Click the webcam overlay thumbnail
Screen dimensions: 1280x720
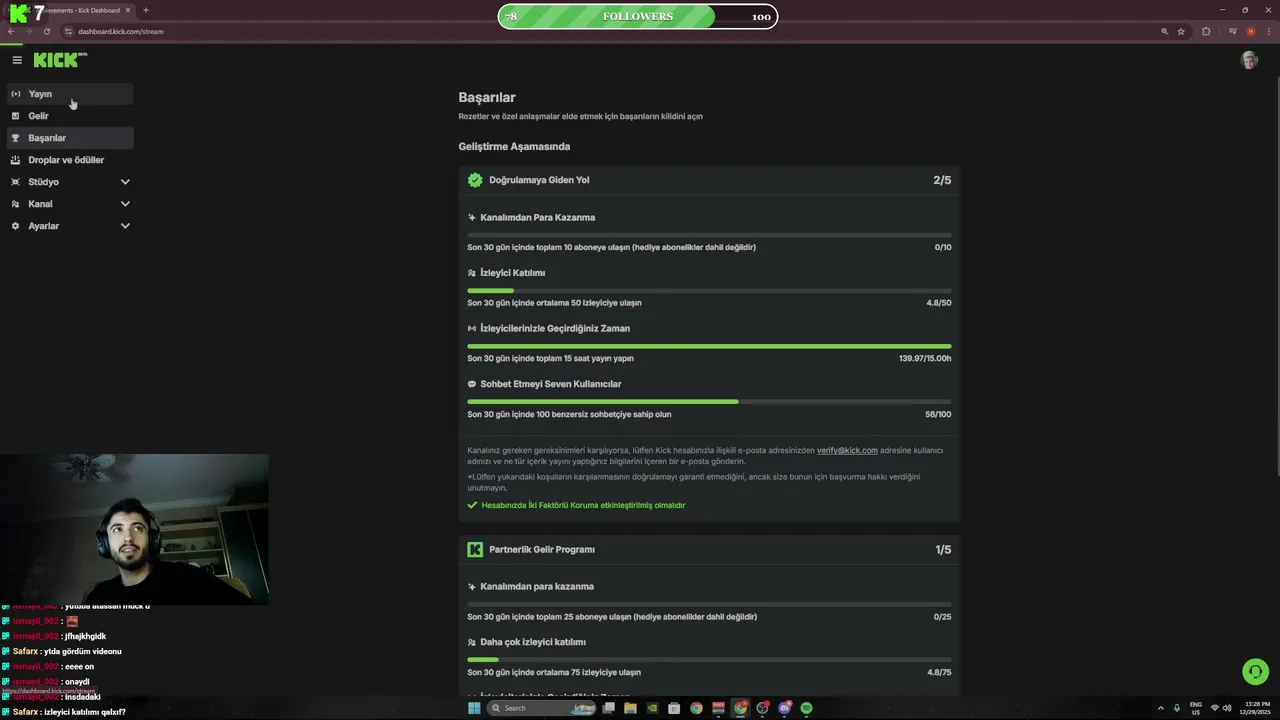click(x=134, y=529)
